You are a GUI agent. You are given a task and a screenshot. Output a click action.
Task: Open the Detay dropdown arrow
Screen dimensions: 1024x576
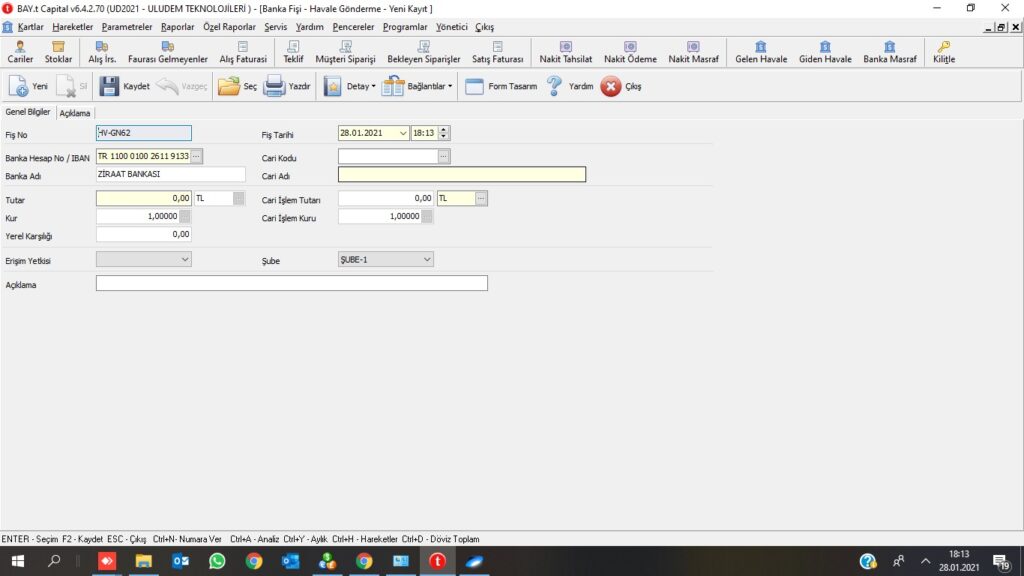[373, 87]
